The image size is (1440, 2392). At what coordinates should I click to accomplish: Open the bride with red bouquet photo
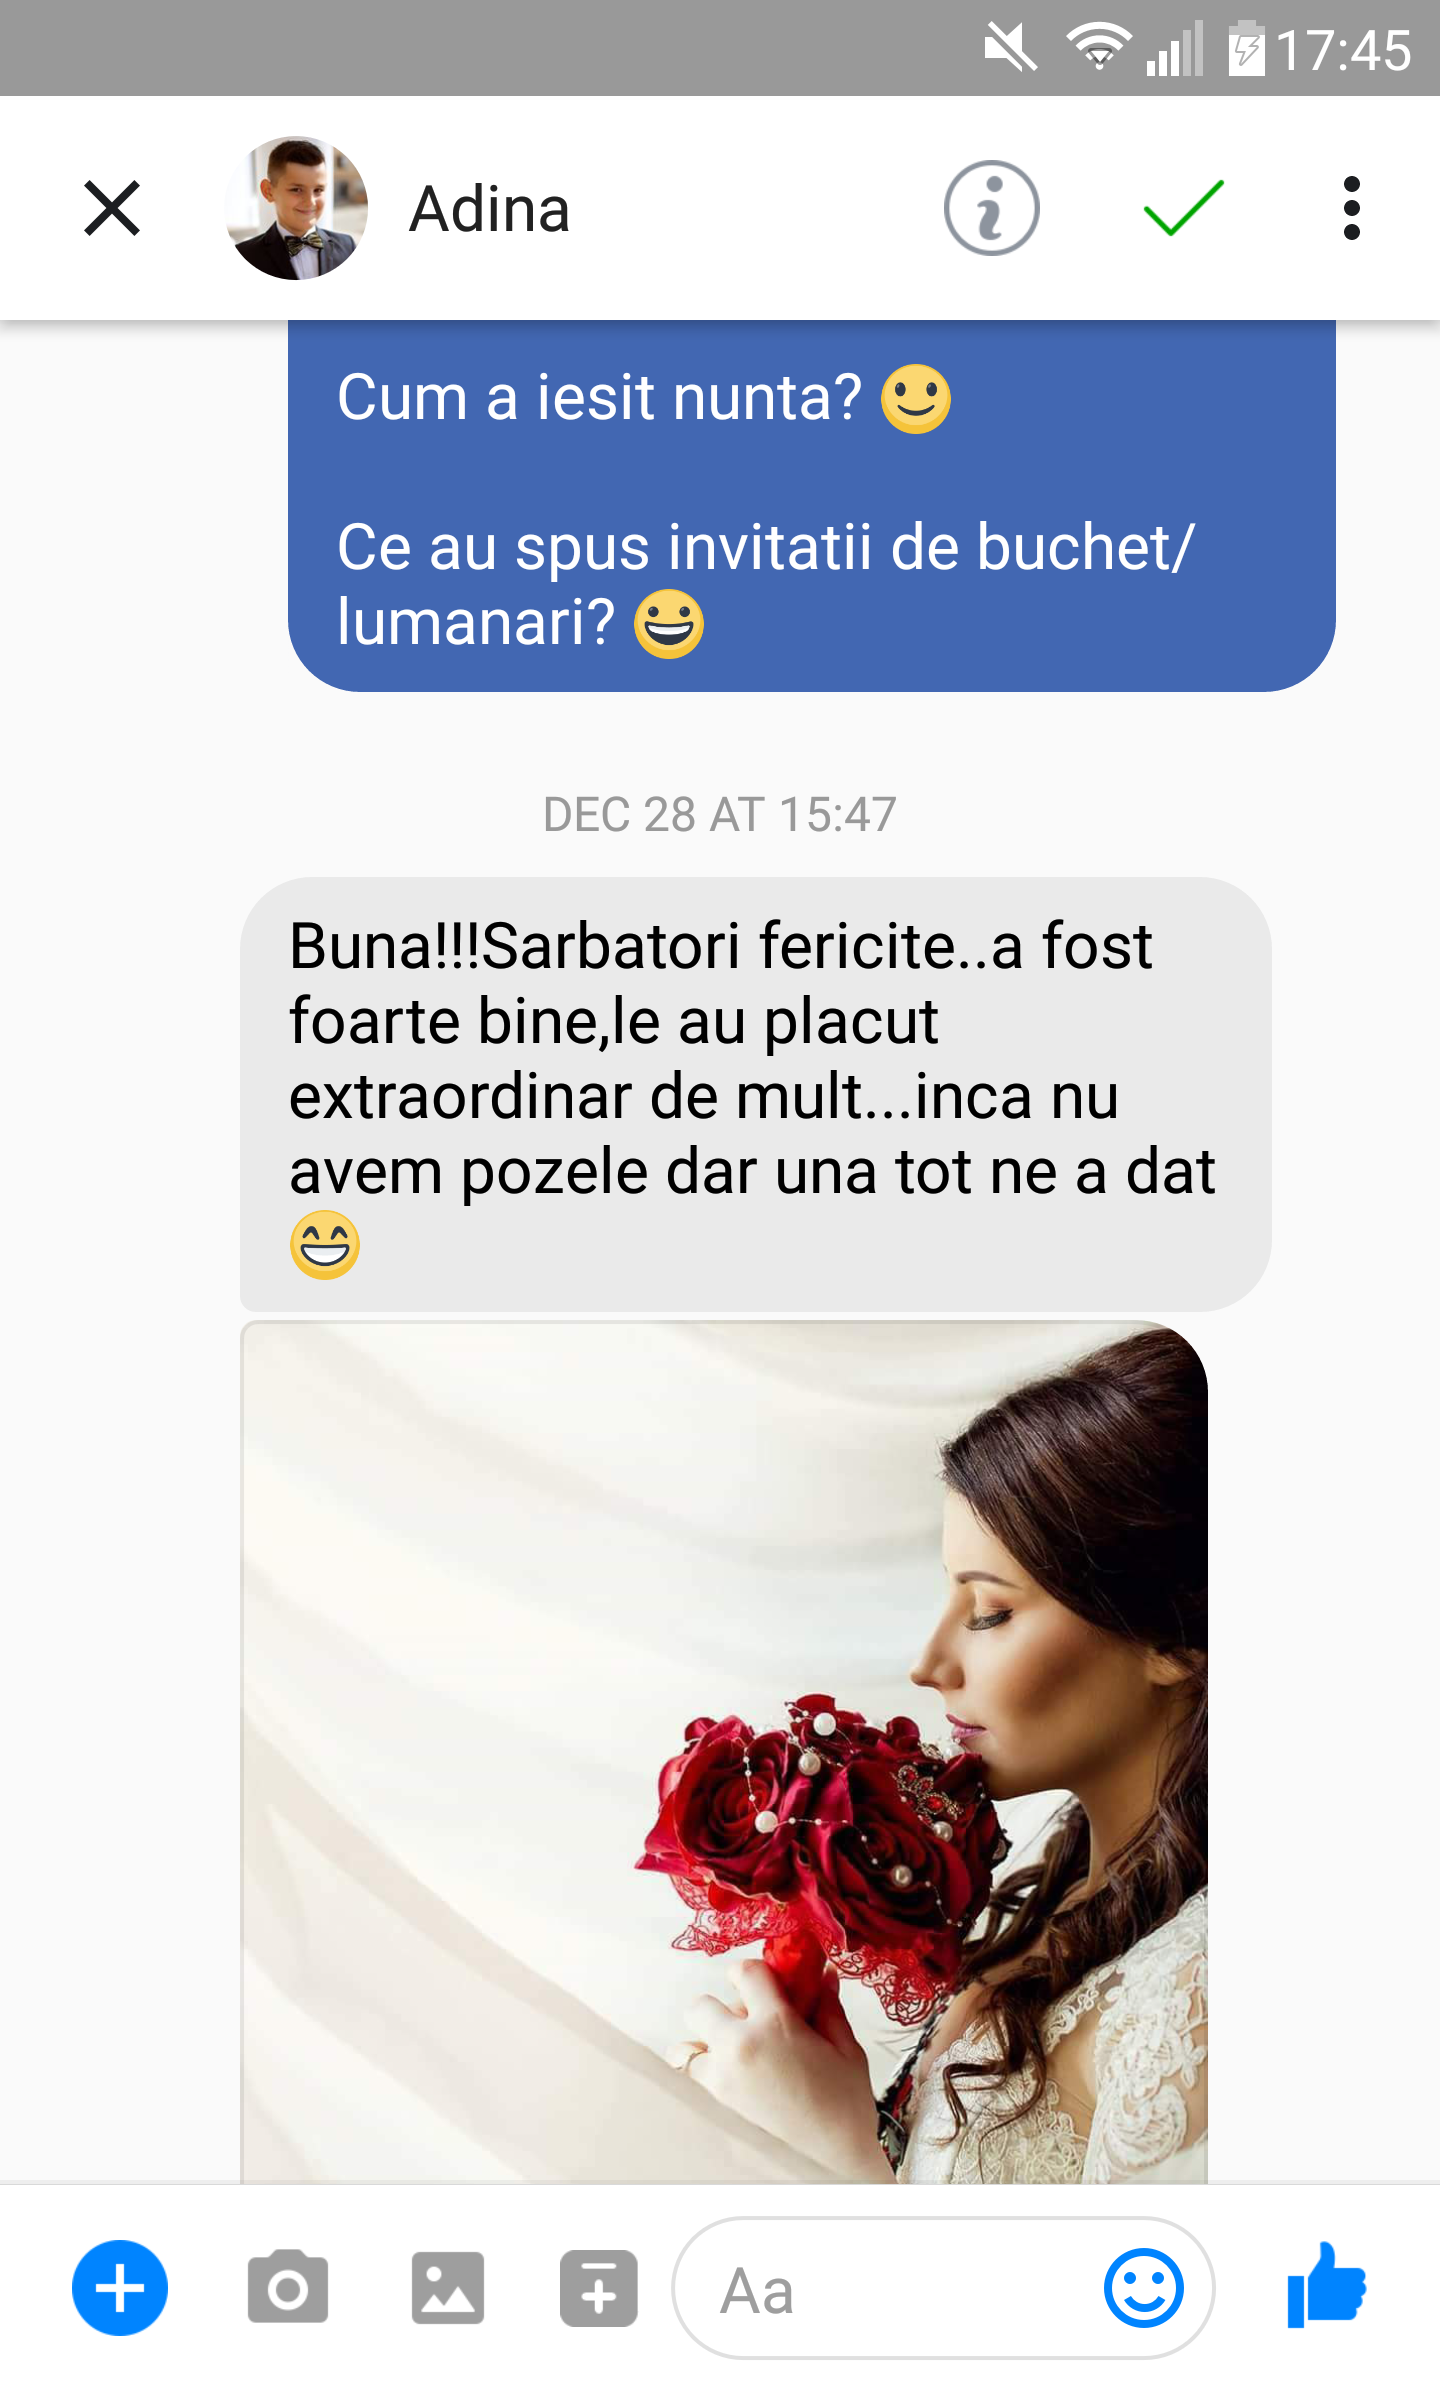click(724, 1752)
